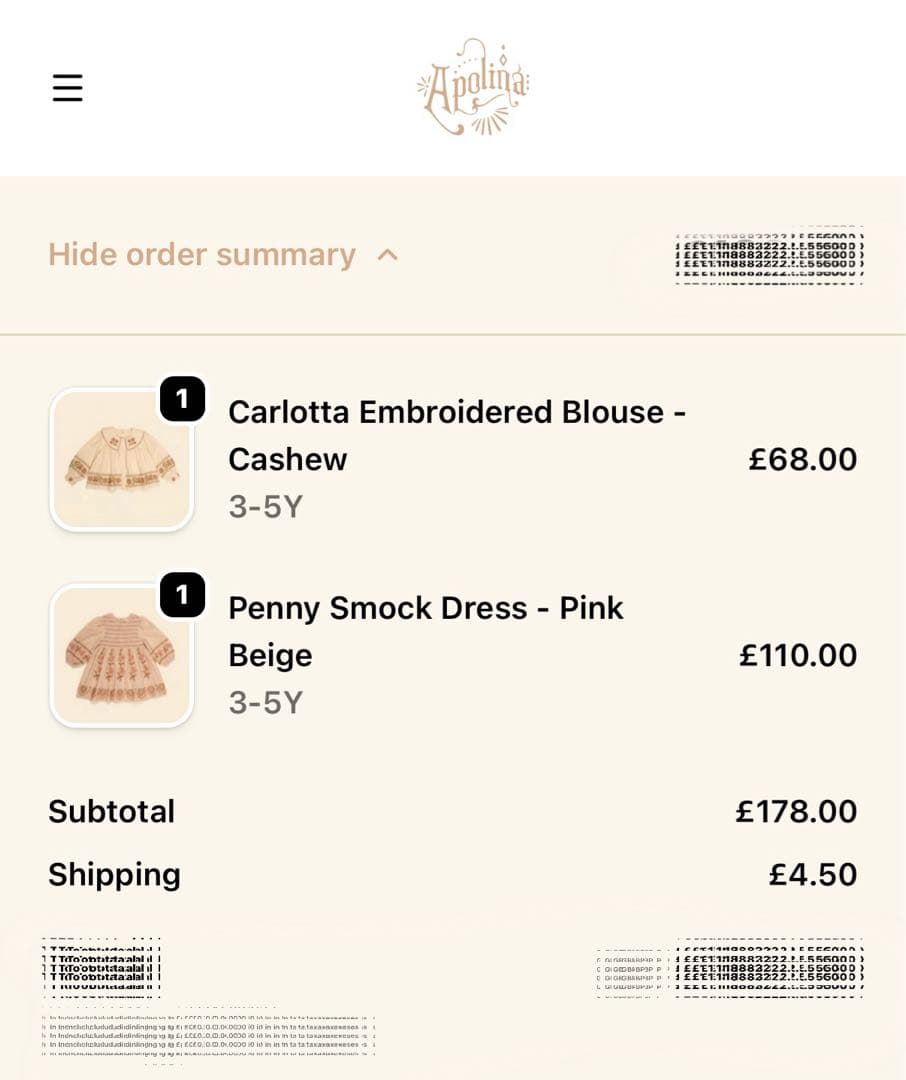This screenshot has height=1080, width=906.
Task: Click the £68.00 blouse price
Action: click(802, 459)
